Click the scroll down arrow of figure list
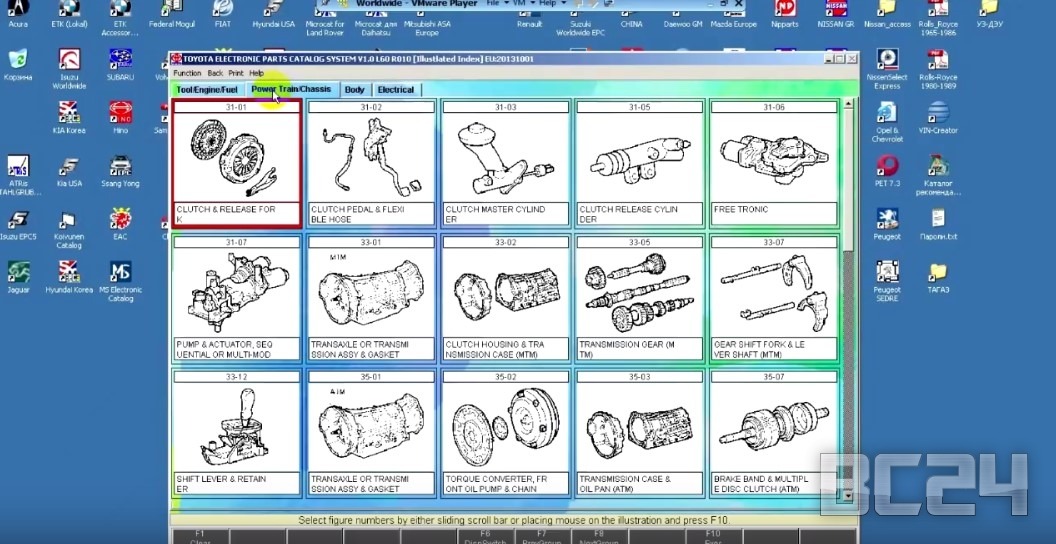The image size is (1056, 544). point(849,494)
